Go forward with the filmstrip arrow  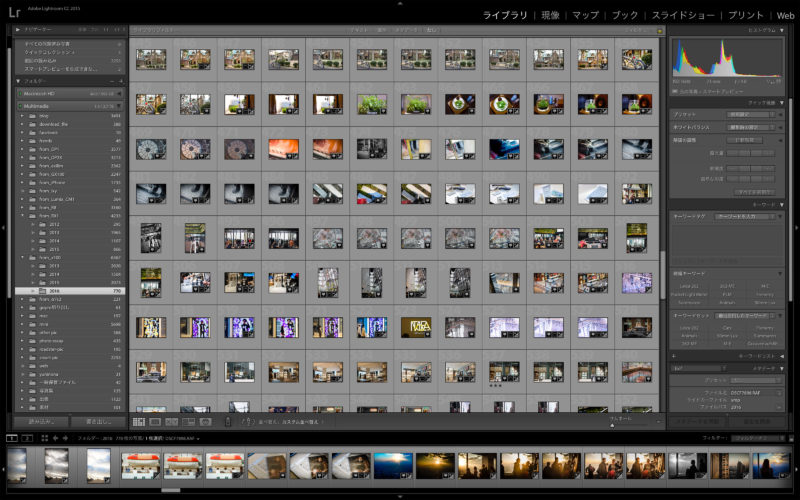65,438
